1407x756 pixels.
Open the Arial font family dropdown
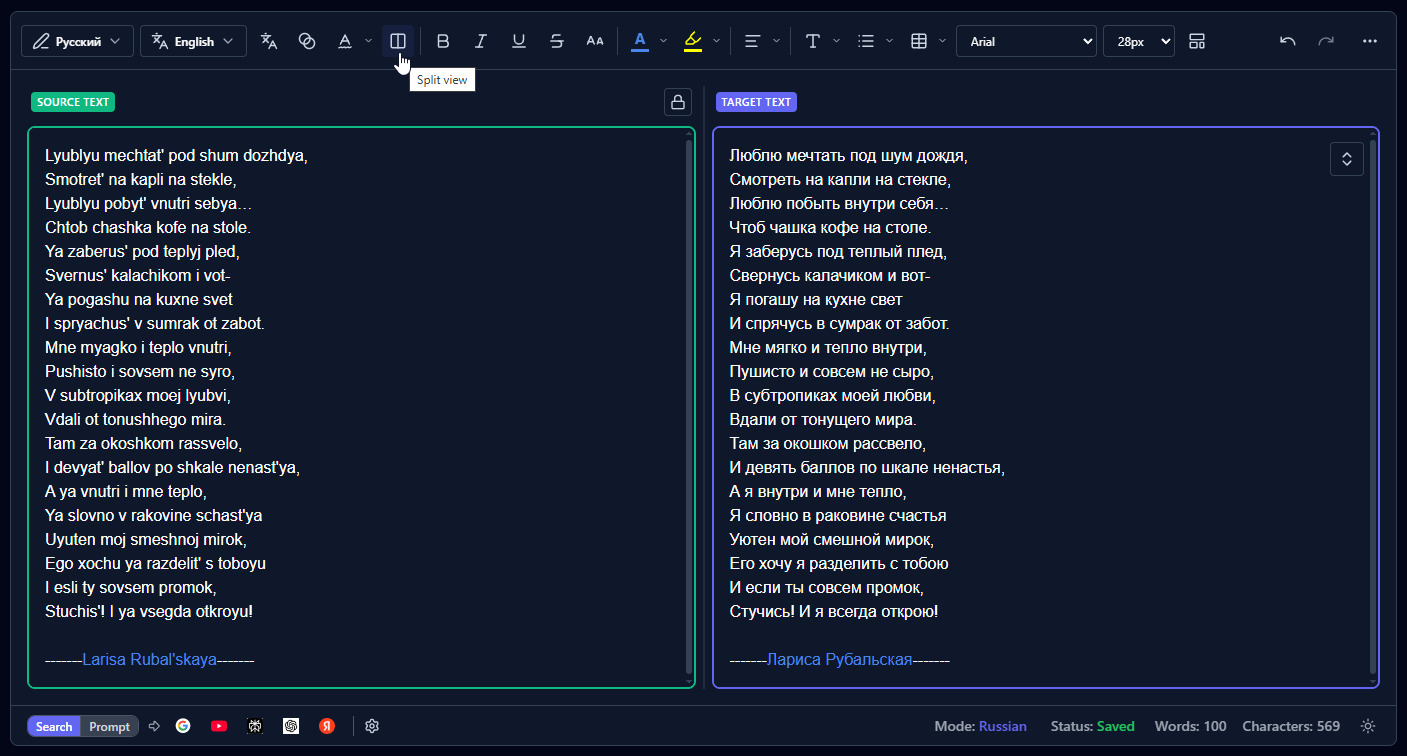tap(1026, 41)
